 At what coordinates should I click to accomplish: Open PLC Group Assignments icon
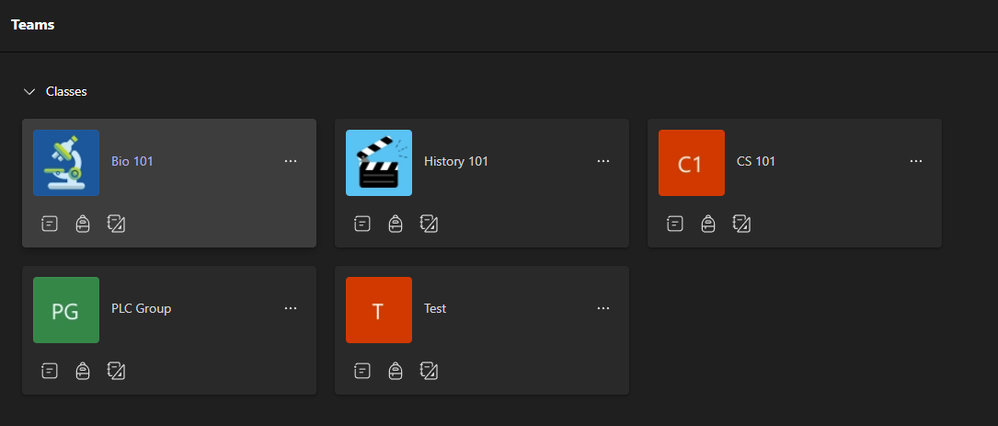[x=50, y=371]
